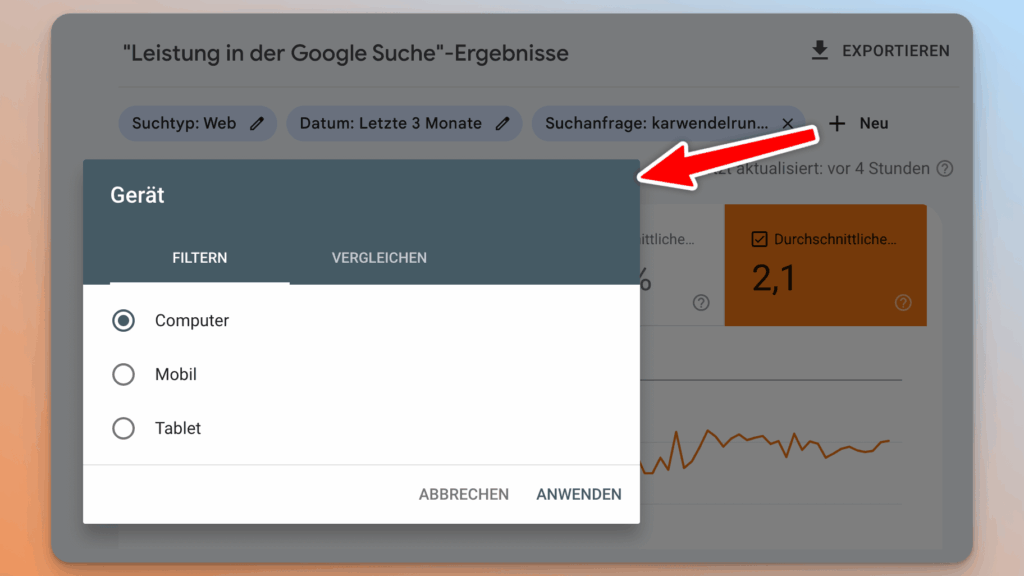Click the 2,1 average position value
Screen dimensions: 1024x576
(774, 278)
